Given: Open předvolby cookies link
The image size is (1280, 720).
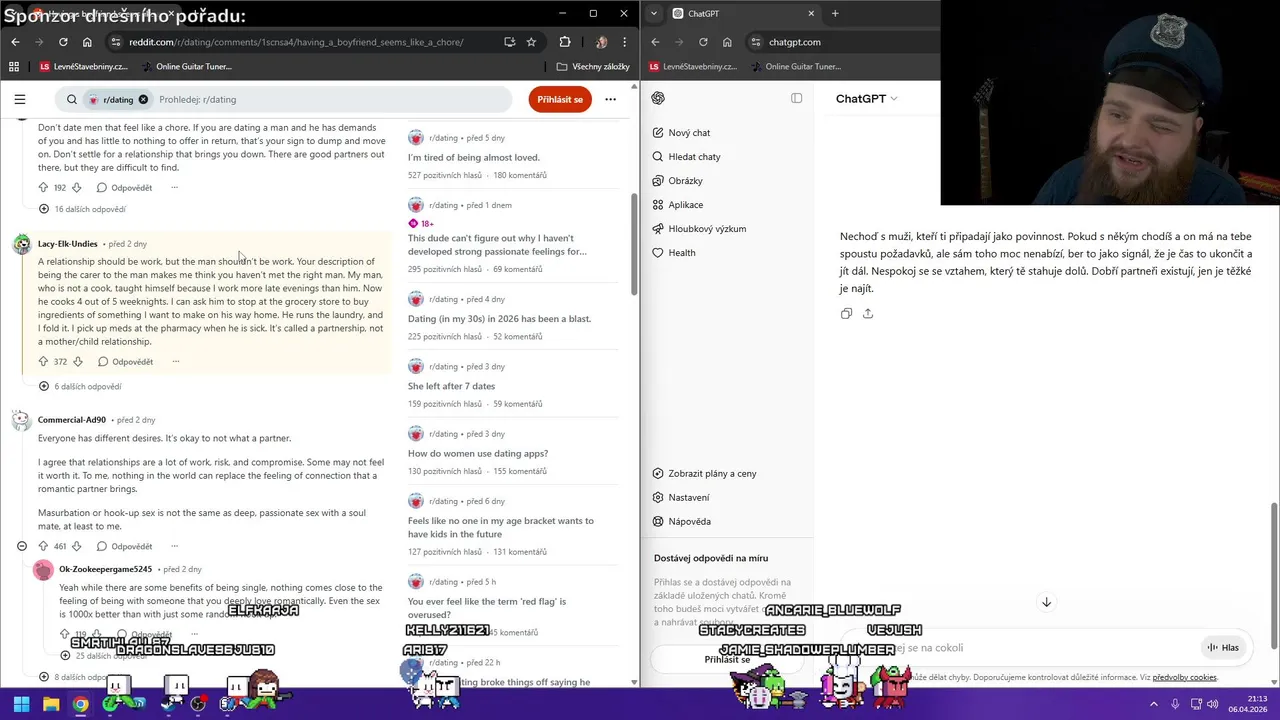Looking at the screenshot, I should coord(1184,677).
